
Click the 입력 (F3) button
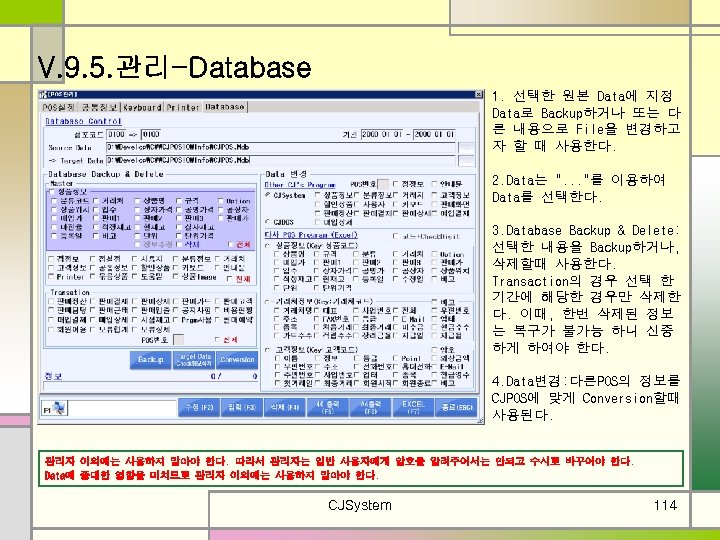click(x=242, y=407)
